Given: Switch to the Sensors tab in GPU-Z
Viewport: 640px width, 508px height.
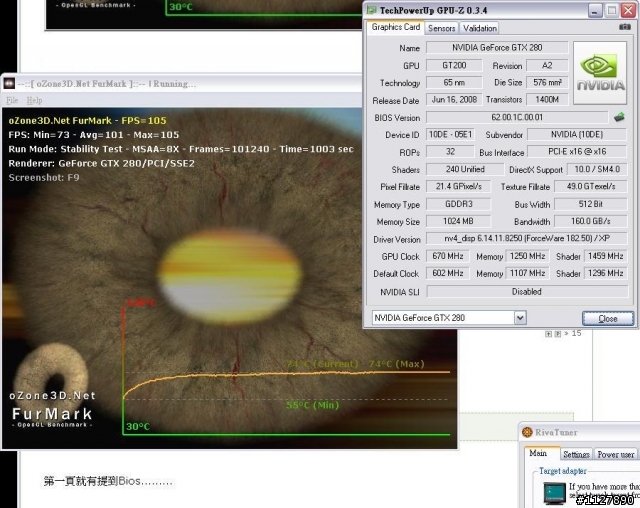Looking at the screenshot, I should coord(441,28).
